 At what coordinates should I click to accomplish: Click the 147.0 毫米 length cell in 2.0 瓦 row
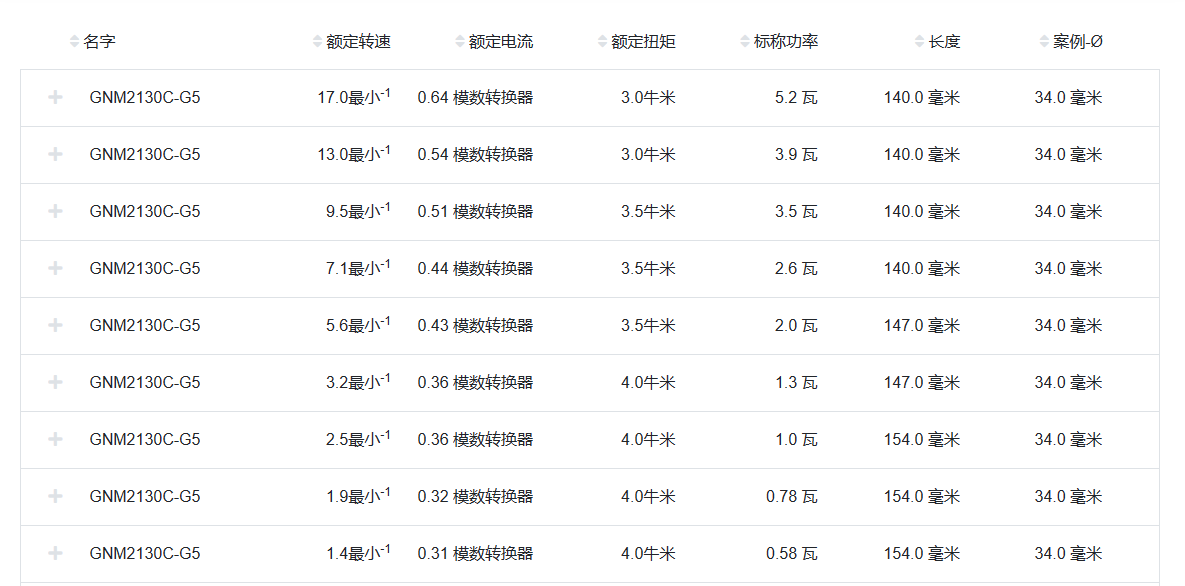coord(921,326)
